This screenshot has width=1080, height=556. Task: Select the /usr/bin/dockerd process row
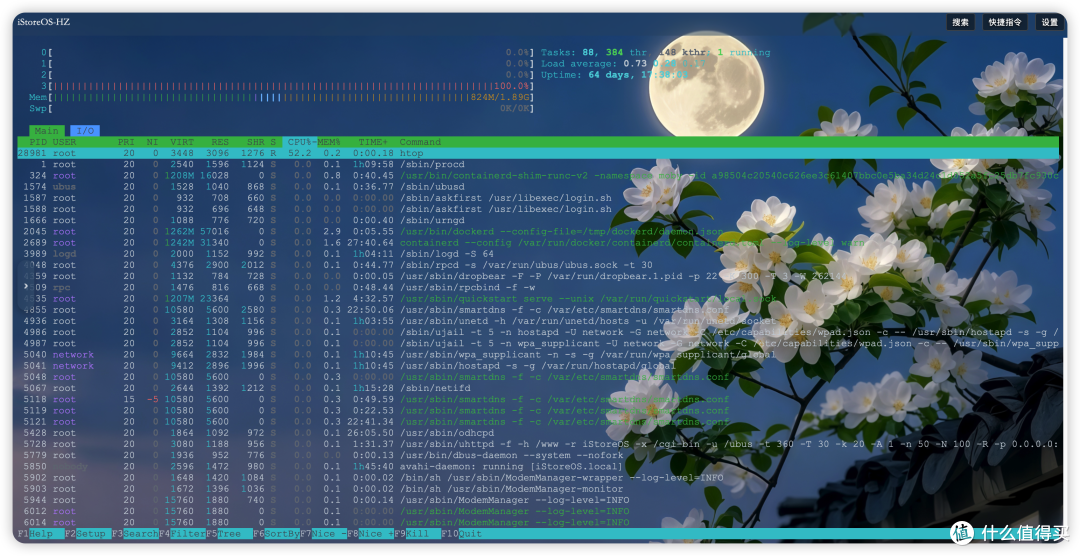pyautogui.click(x=538, y=231)
